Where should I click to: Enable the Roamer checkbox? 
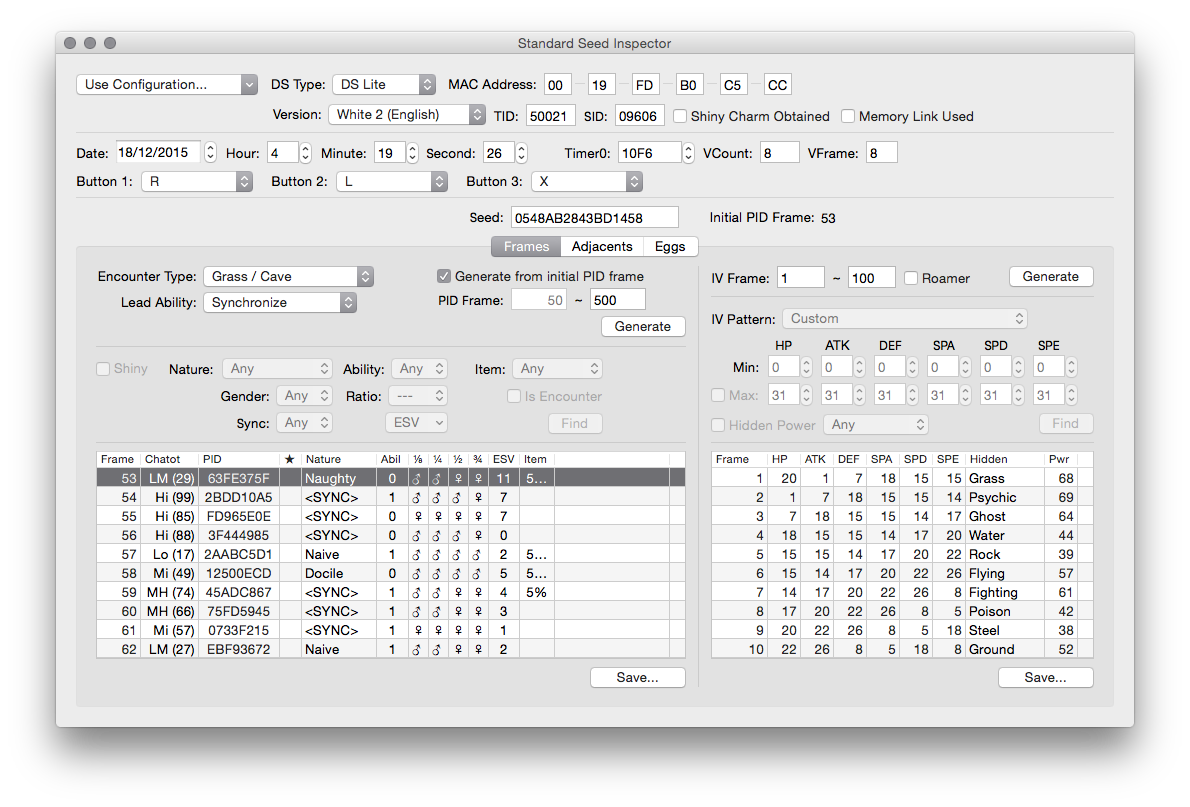pyautogui.click(x=911, y=278)
